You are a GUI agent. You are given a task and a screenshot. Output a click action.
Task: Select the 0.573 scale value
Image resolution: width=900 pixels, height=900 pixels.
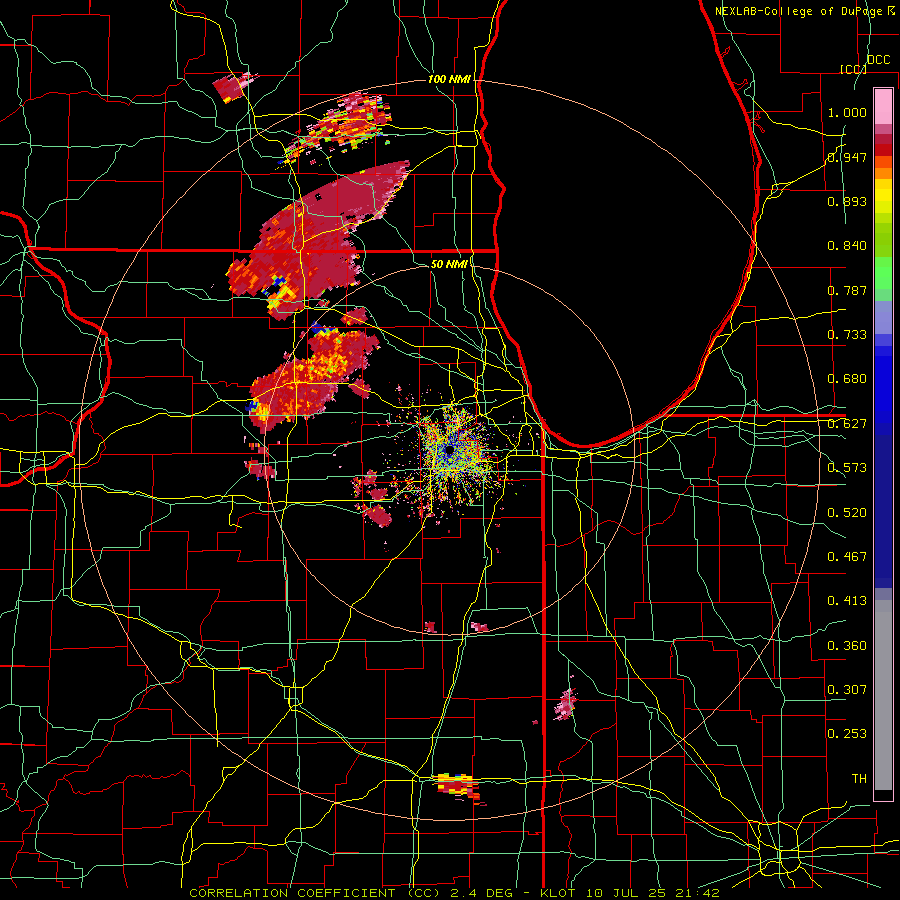pos(847,468)
